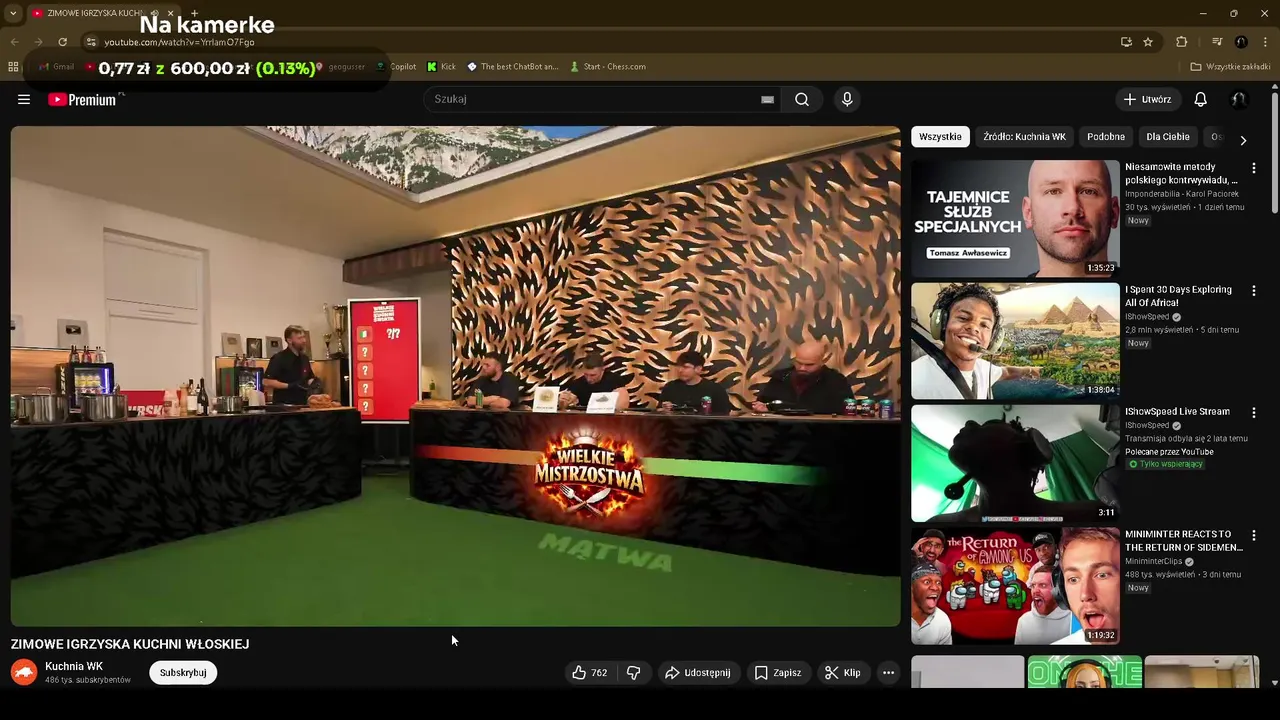Click the main video player
The height and width of the screenshot is (720, 1280).
(455, 376)
